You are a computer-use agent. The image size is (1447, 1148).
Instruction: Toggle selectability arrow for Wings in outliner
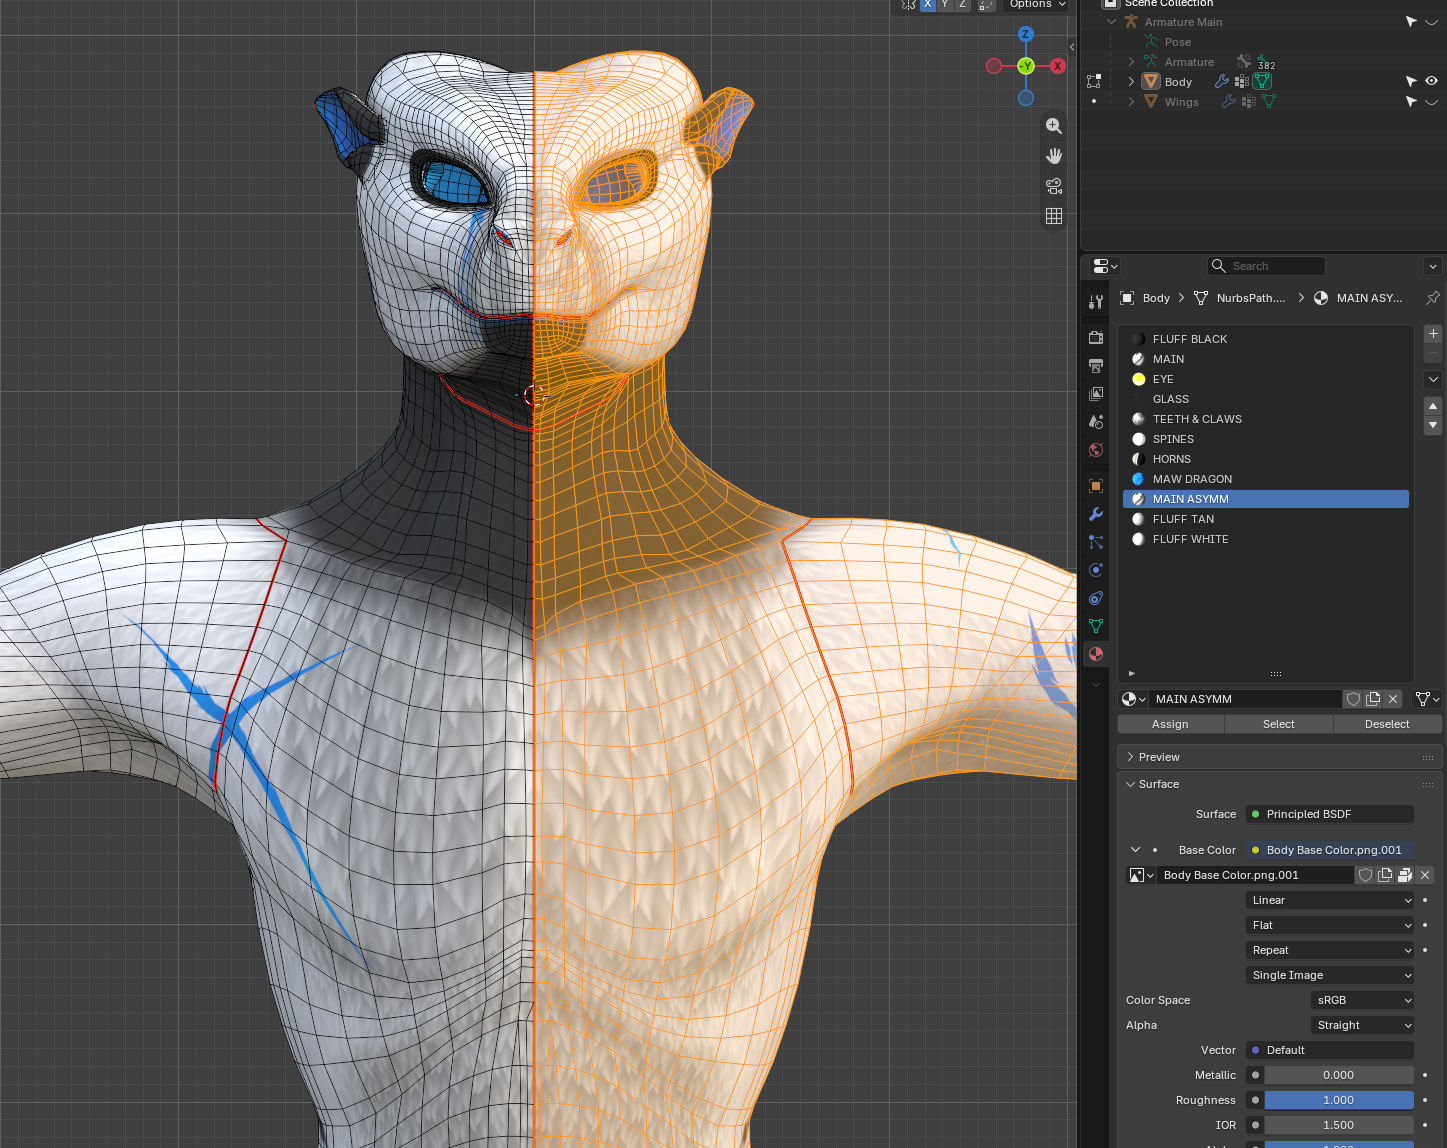click(1411, 102)
